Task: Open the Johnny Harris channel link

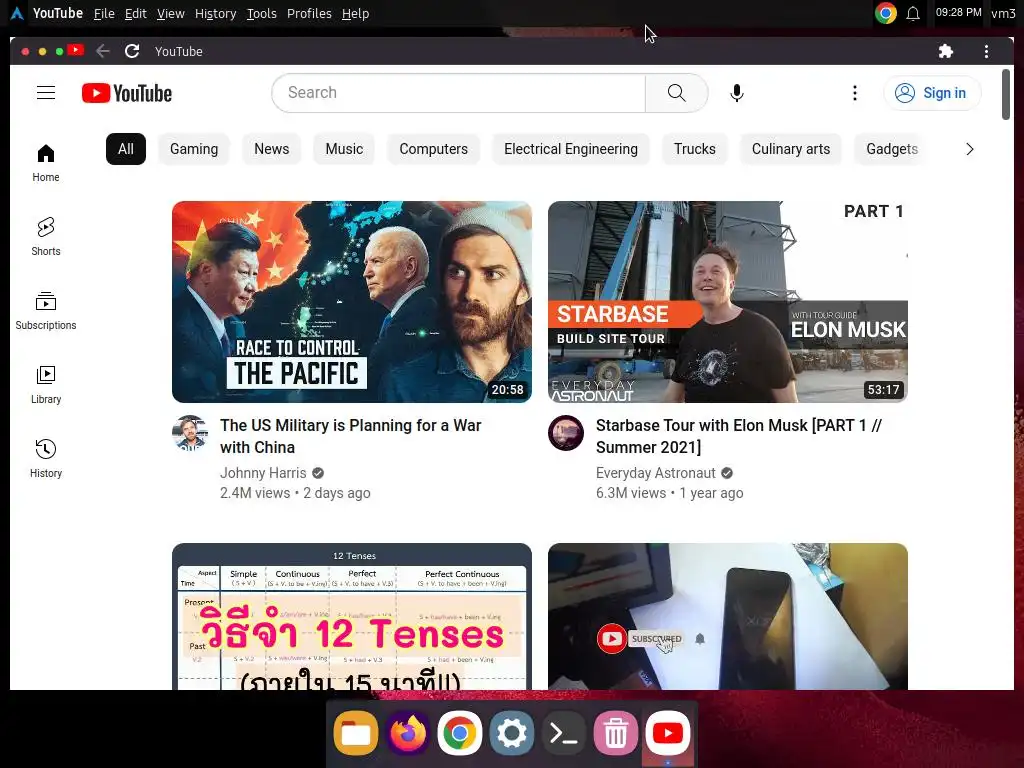Action: click(x=263, y=473)
